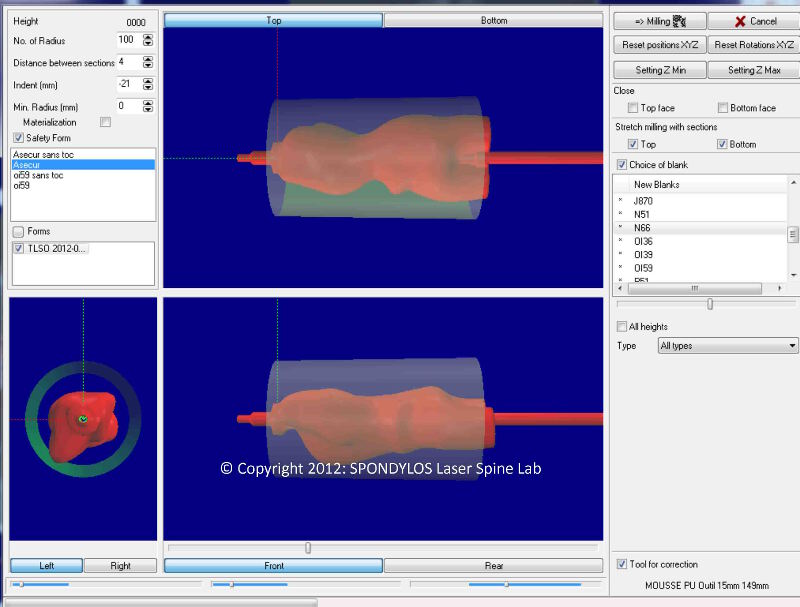Switch to the Bottom view tab
Image resolution: width=800 pixels, height=607 pixels.
[493, 20]
